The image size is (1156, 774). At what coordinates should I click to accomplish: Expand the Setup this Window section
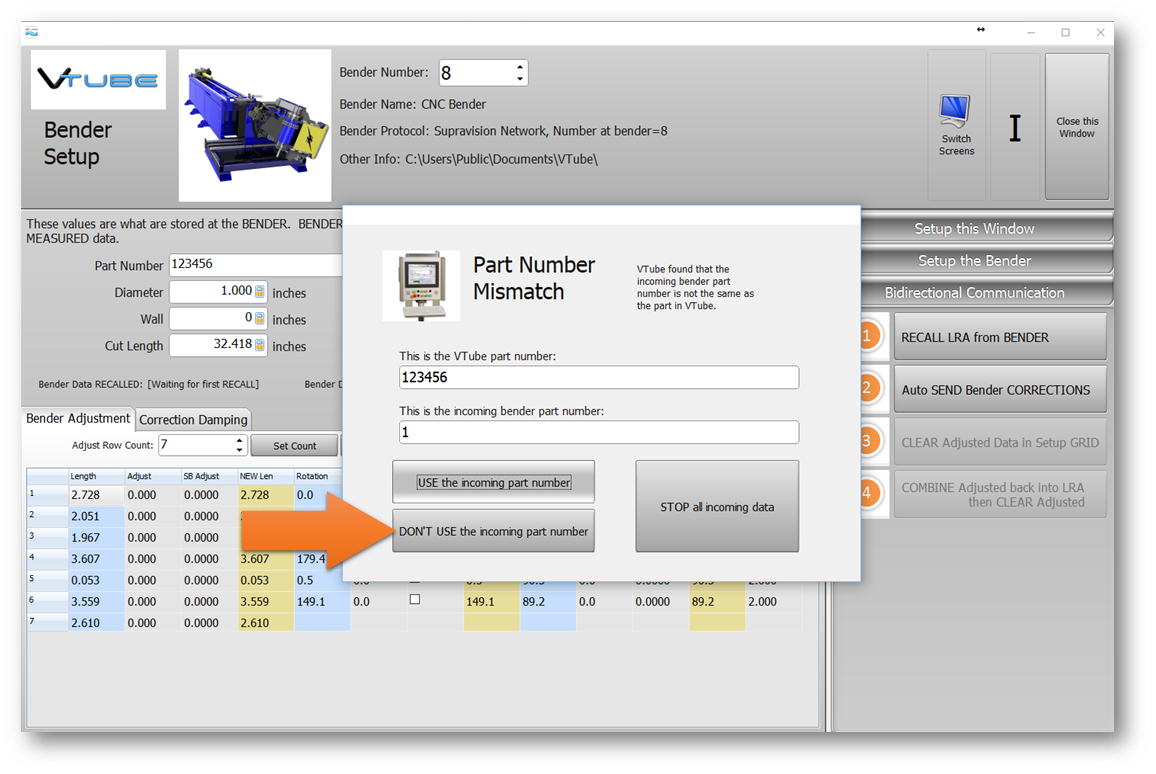point(974,229)
